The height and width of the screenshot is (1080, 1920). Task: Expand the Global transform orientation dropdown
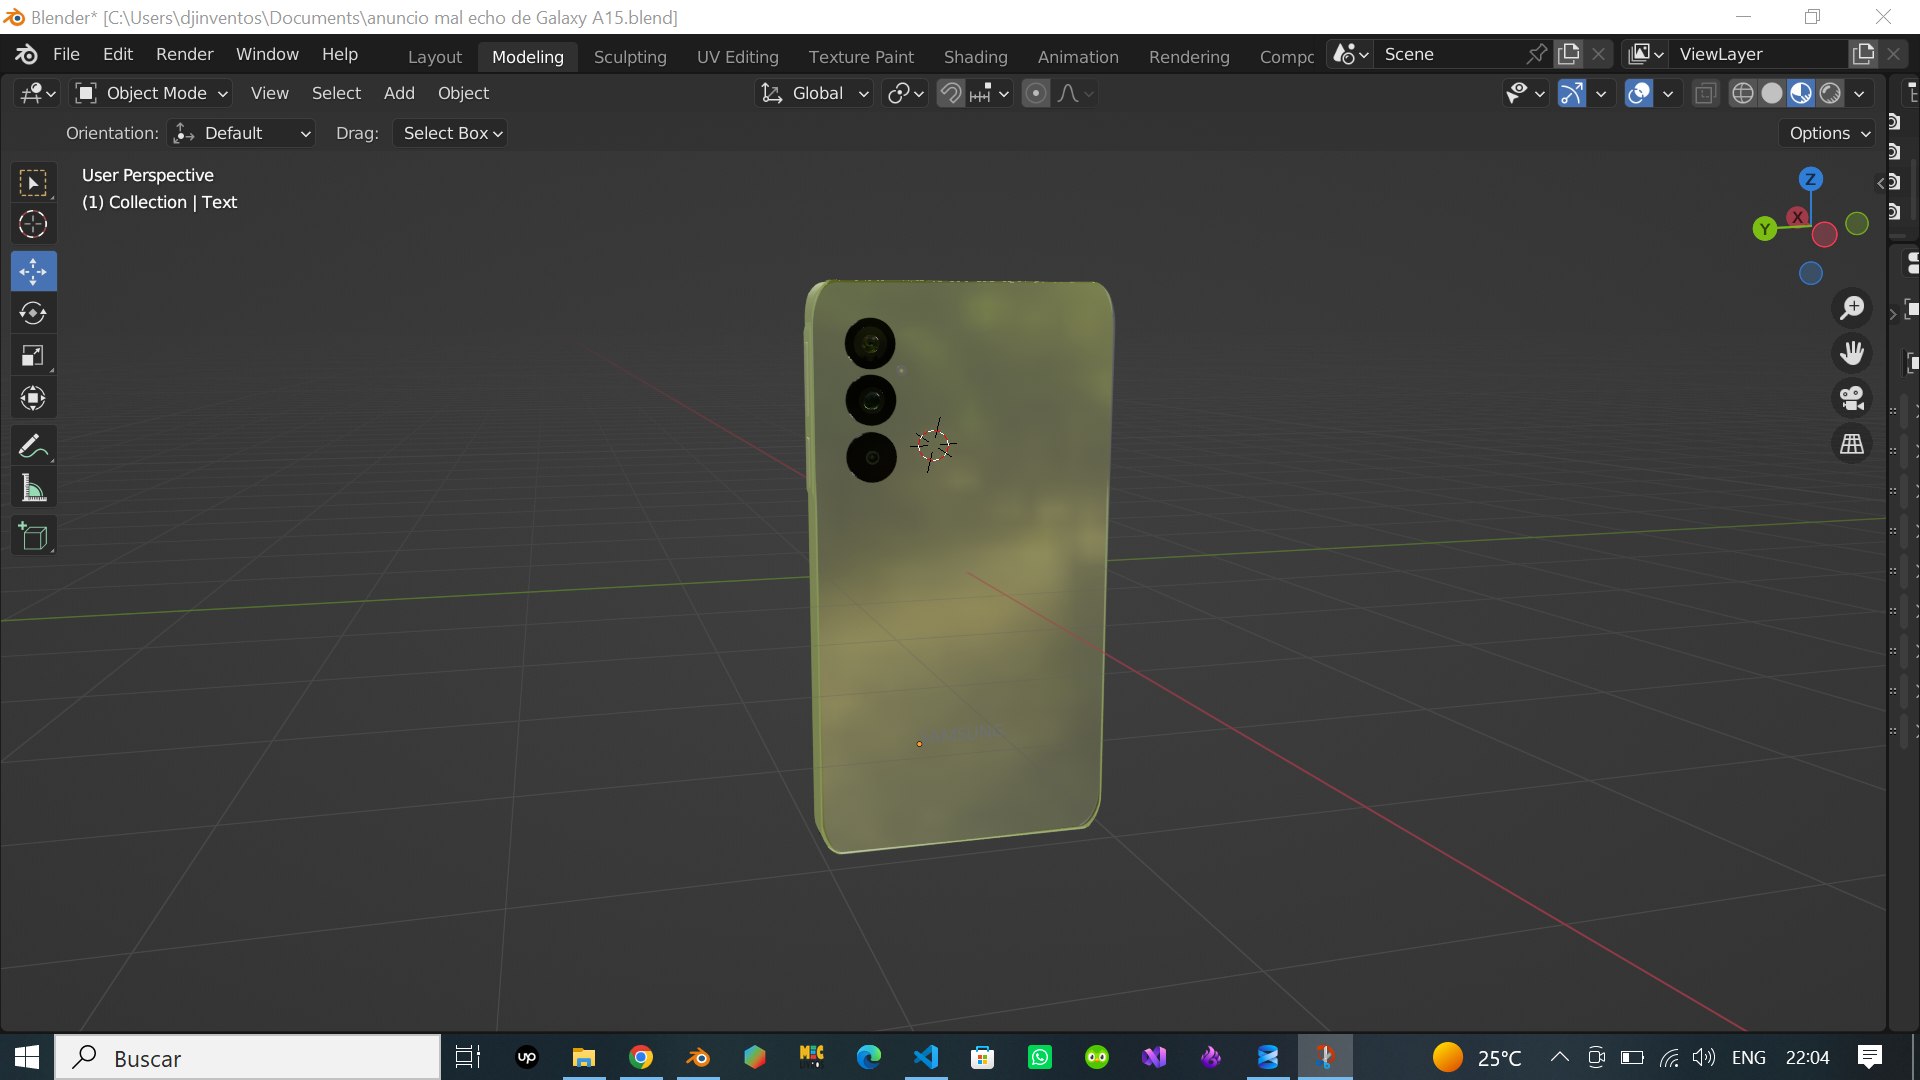pyautogui.click(x=815, y=93)
